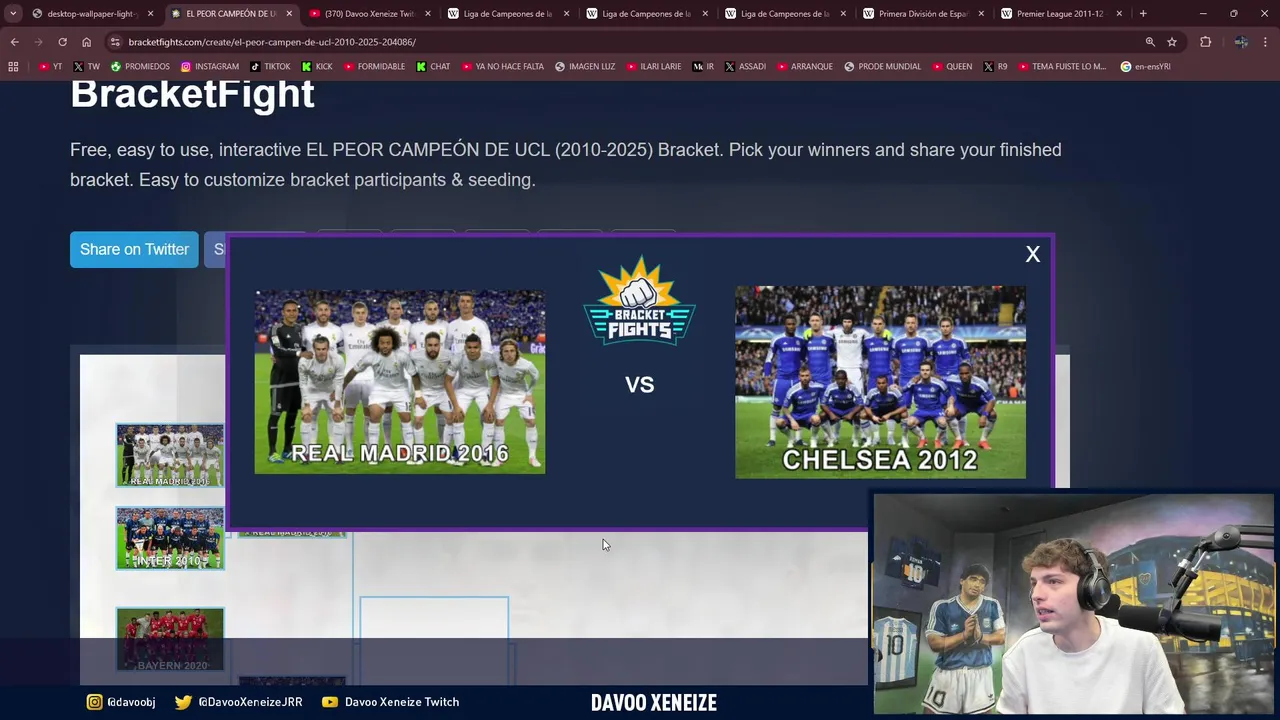Open the FORMIDABLE bookmark

pyautogui.click(x=374, y=67)
